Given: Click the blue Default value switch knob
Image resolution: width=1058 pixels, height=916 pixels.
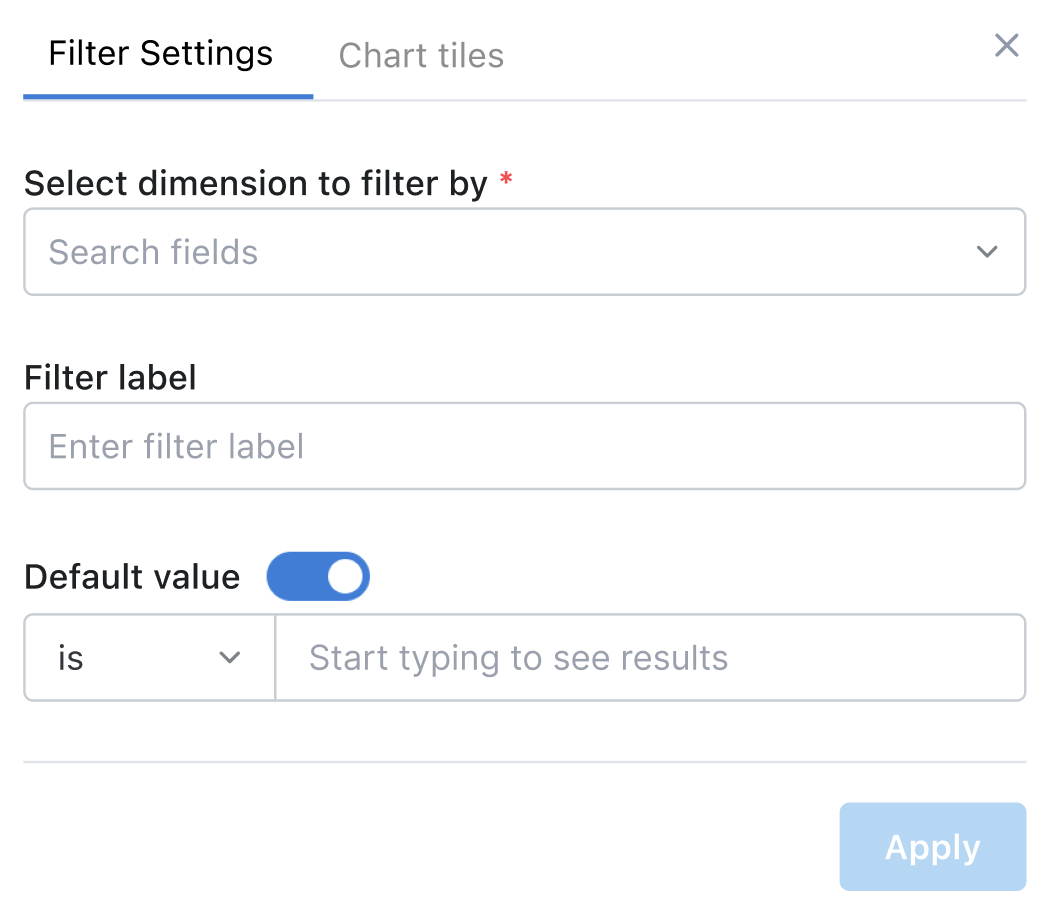Looking at the screenshot, I should 345,576.
